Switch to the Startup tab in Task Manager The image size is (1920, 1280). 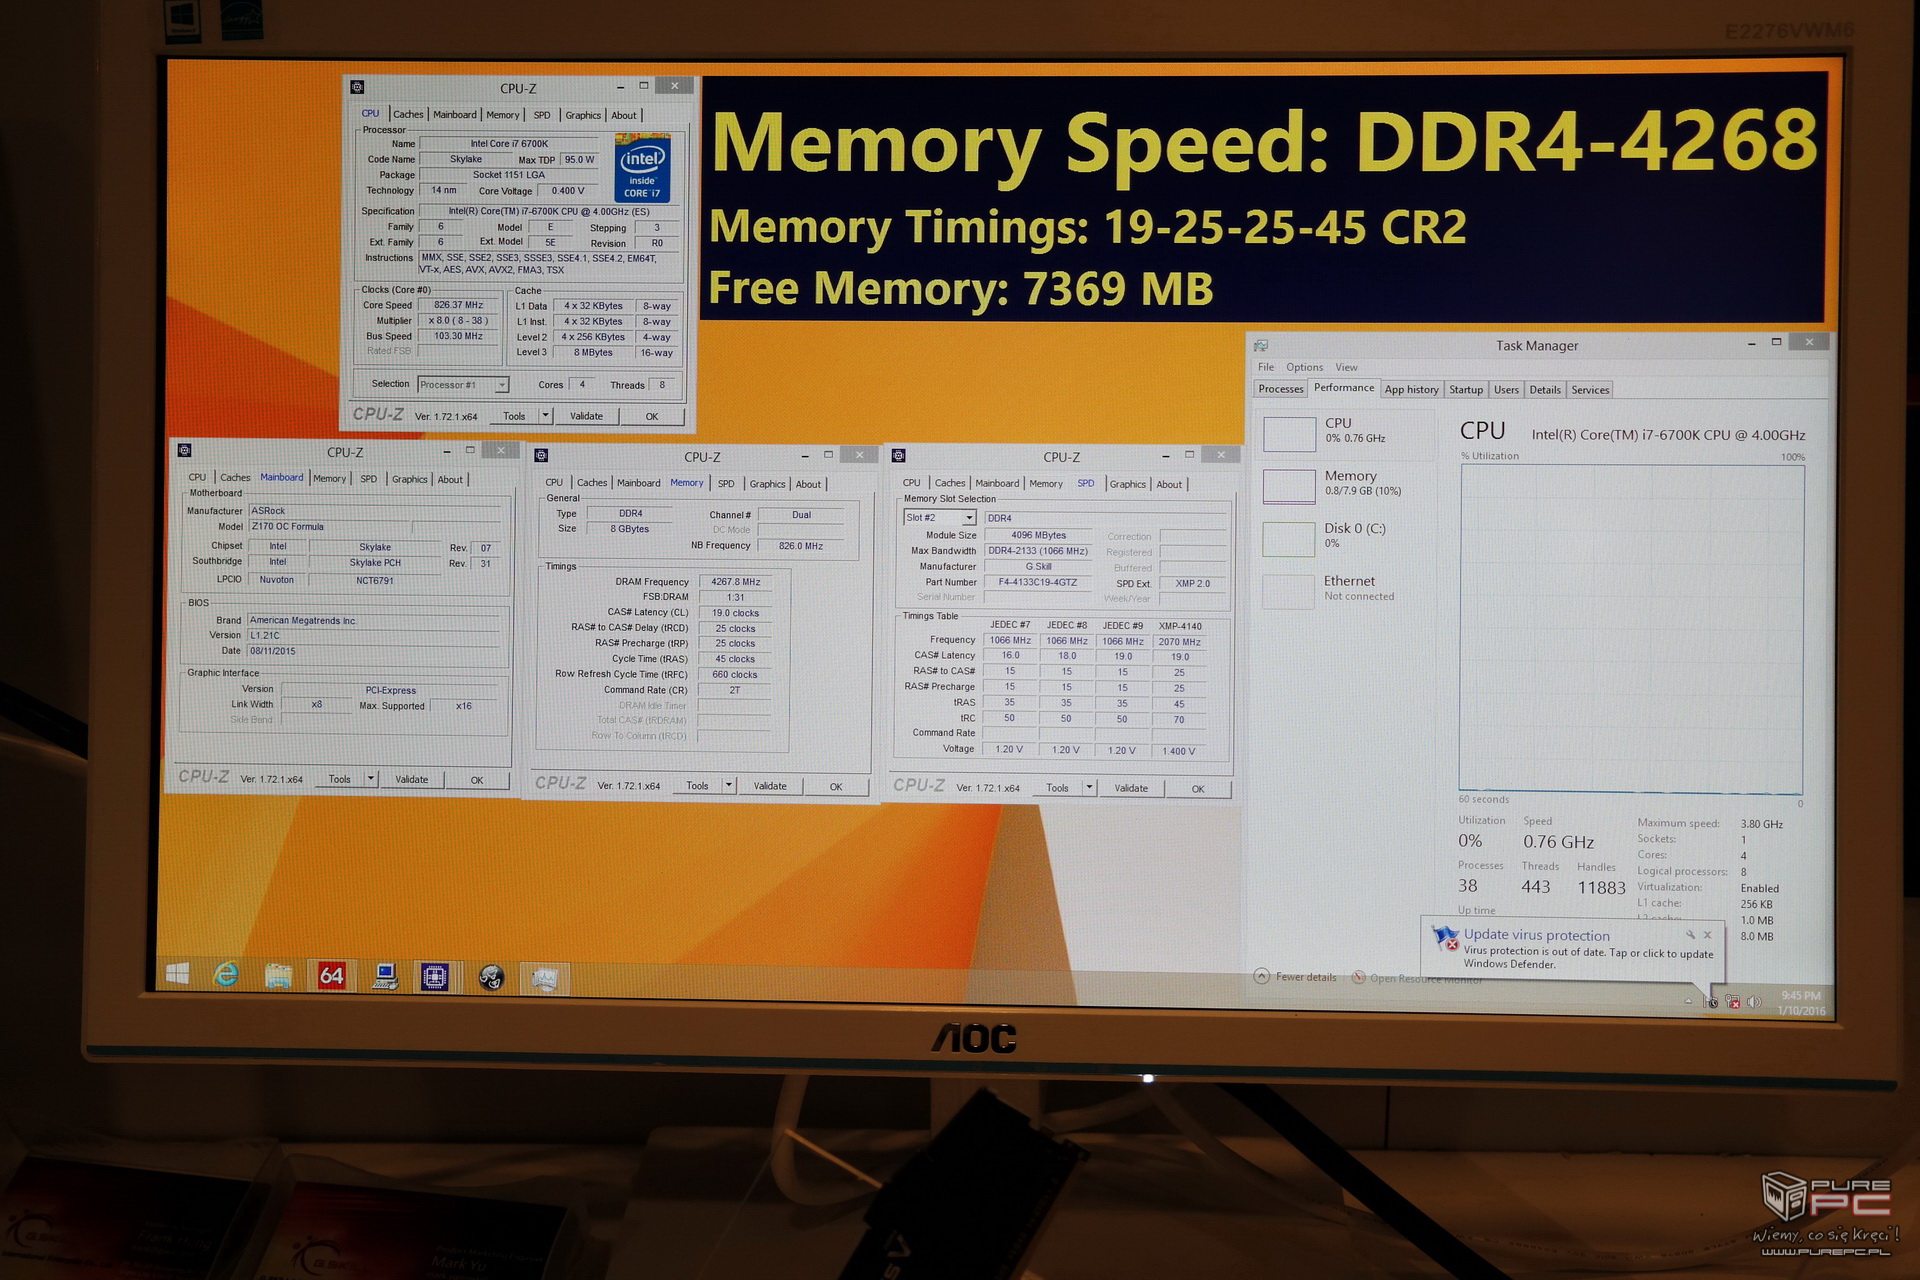click(1466, 389)
